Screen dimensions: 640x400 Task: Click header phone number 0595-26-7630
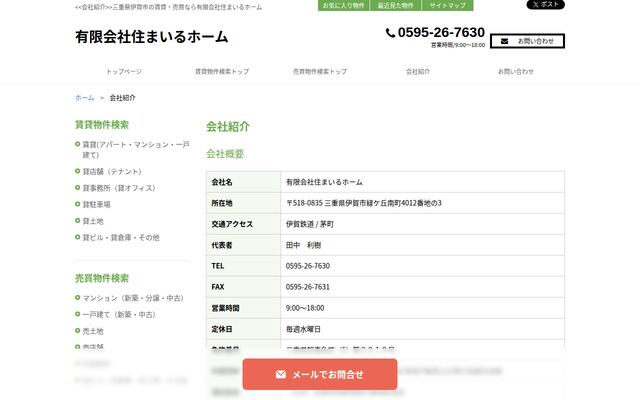coord(441,32)
